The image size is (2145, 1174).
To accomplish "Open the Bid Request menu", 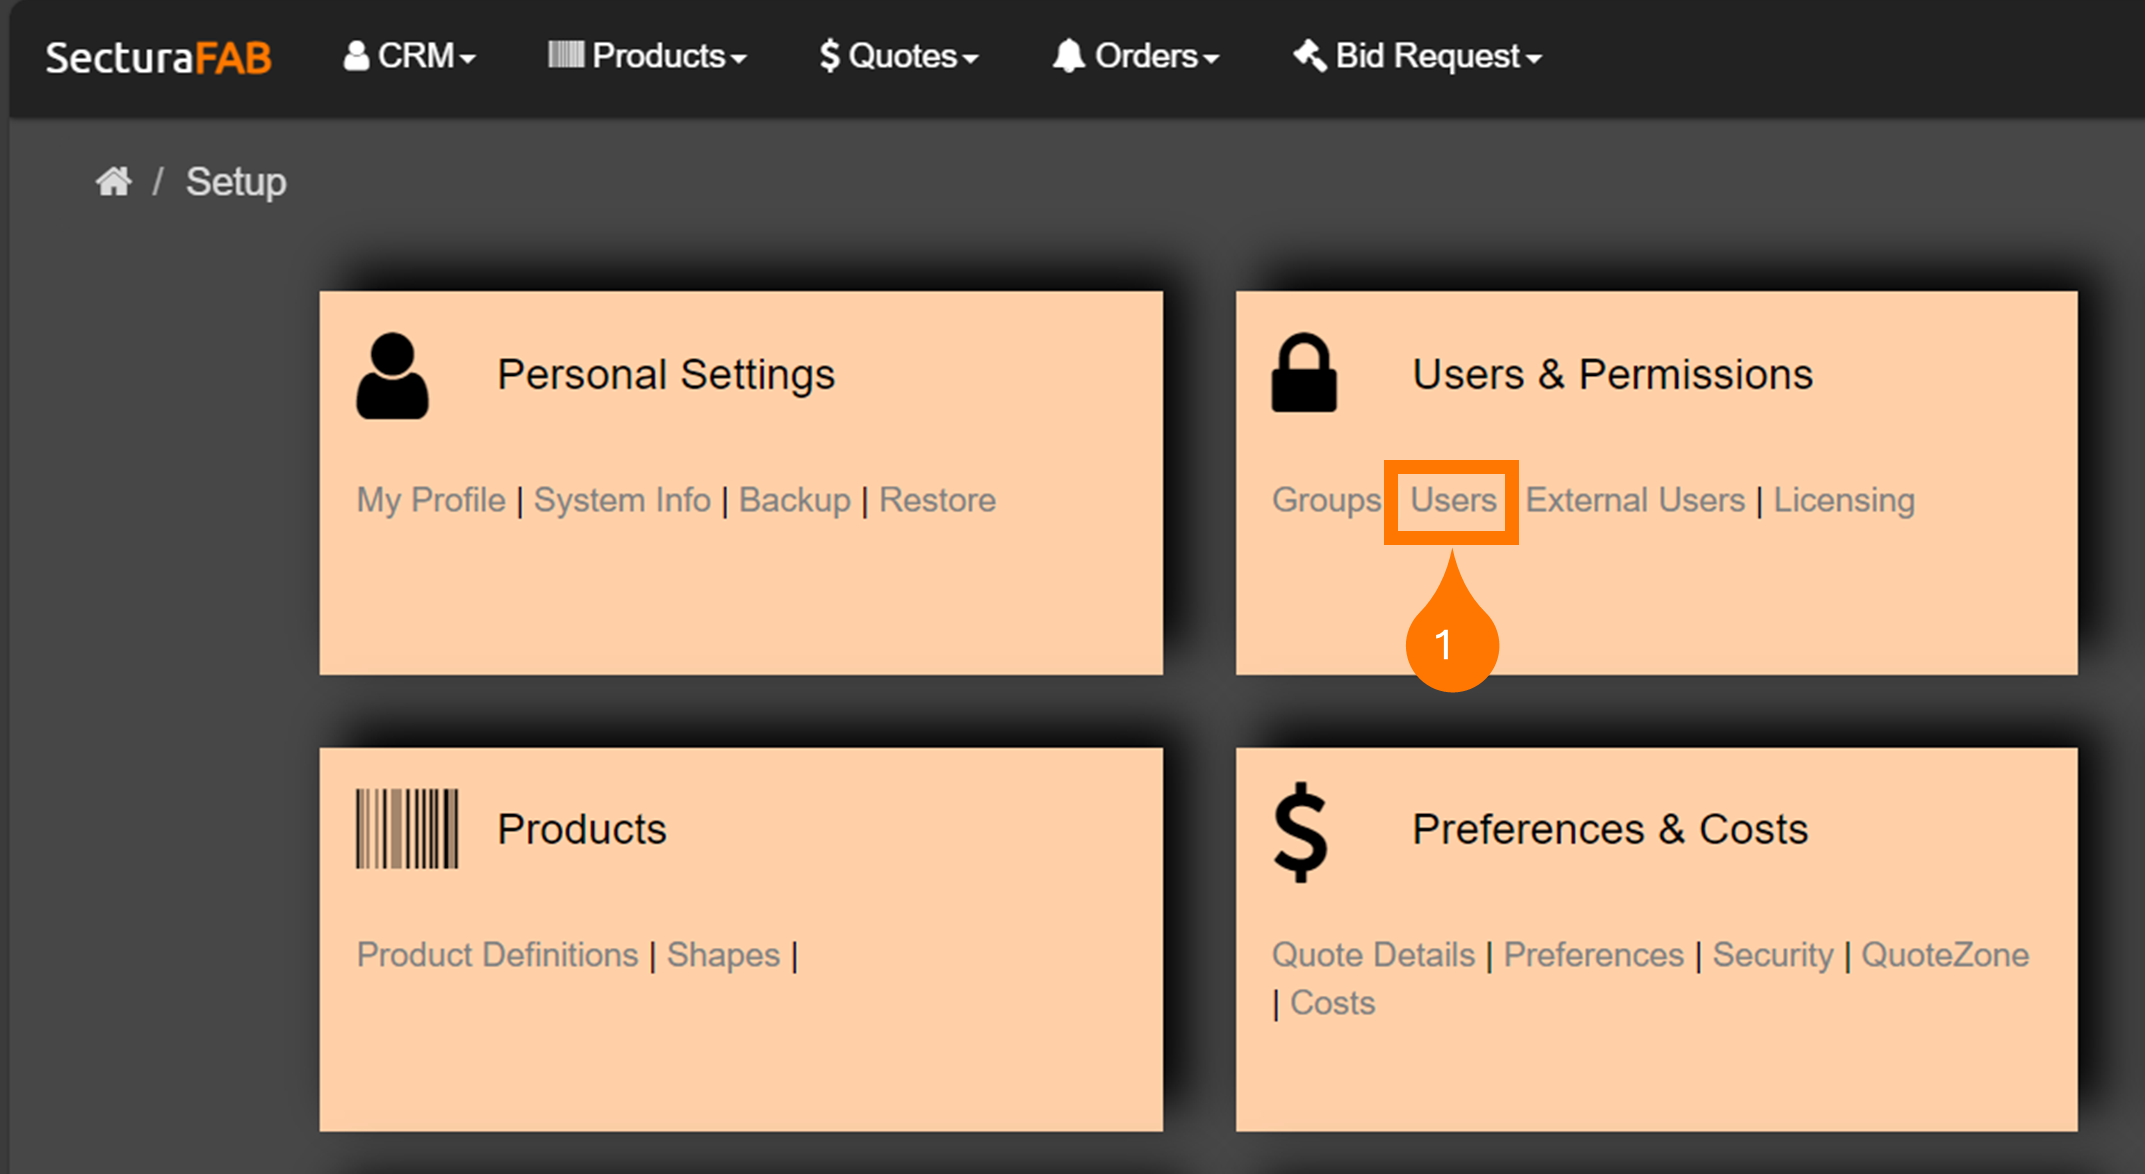I will 1418,56.
